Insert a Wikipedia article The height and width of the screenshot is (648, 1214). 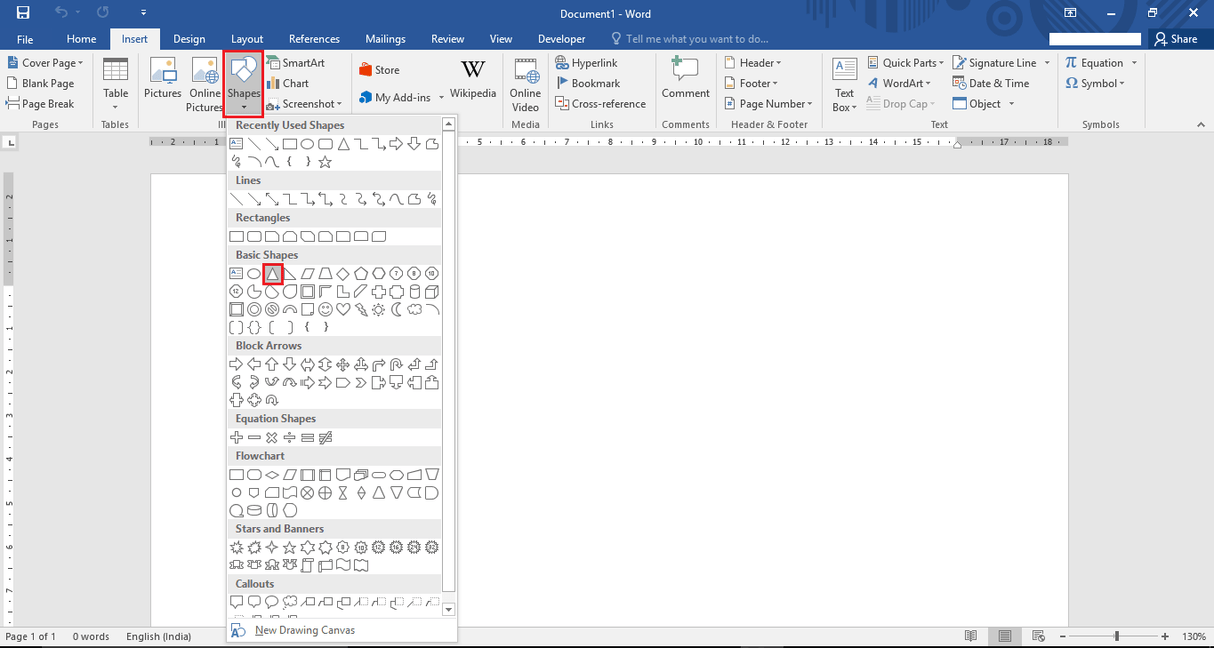tap(472, 80)
